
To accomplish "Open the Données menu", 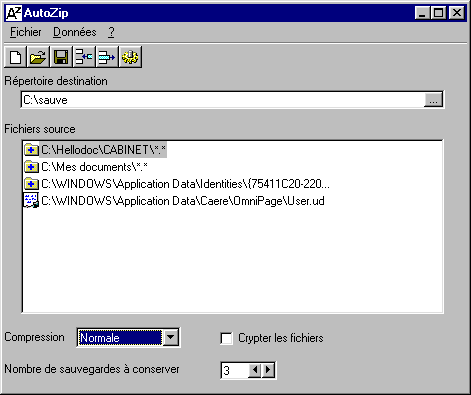I will 75,32.
